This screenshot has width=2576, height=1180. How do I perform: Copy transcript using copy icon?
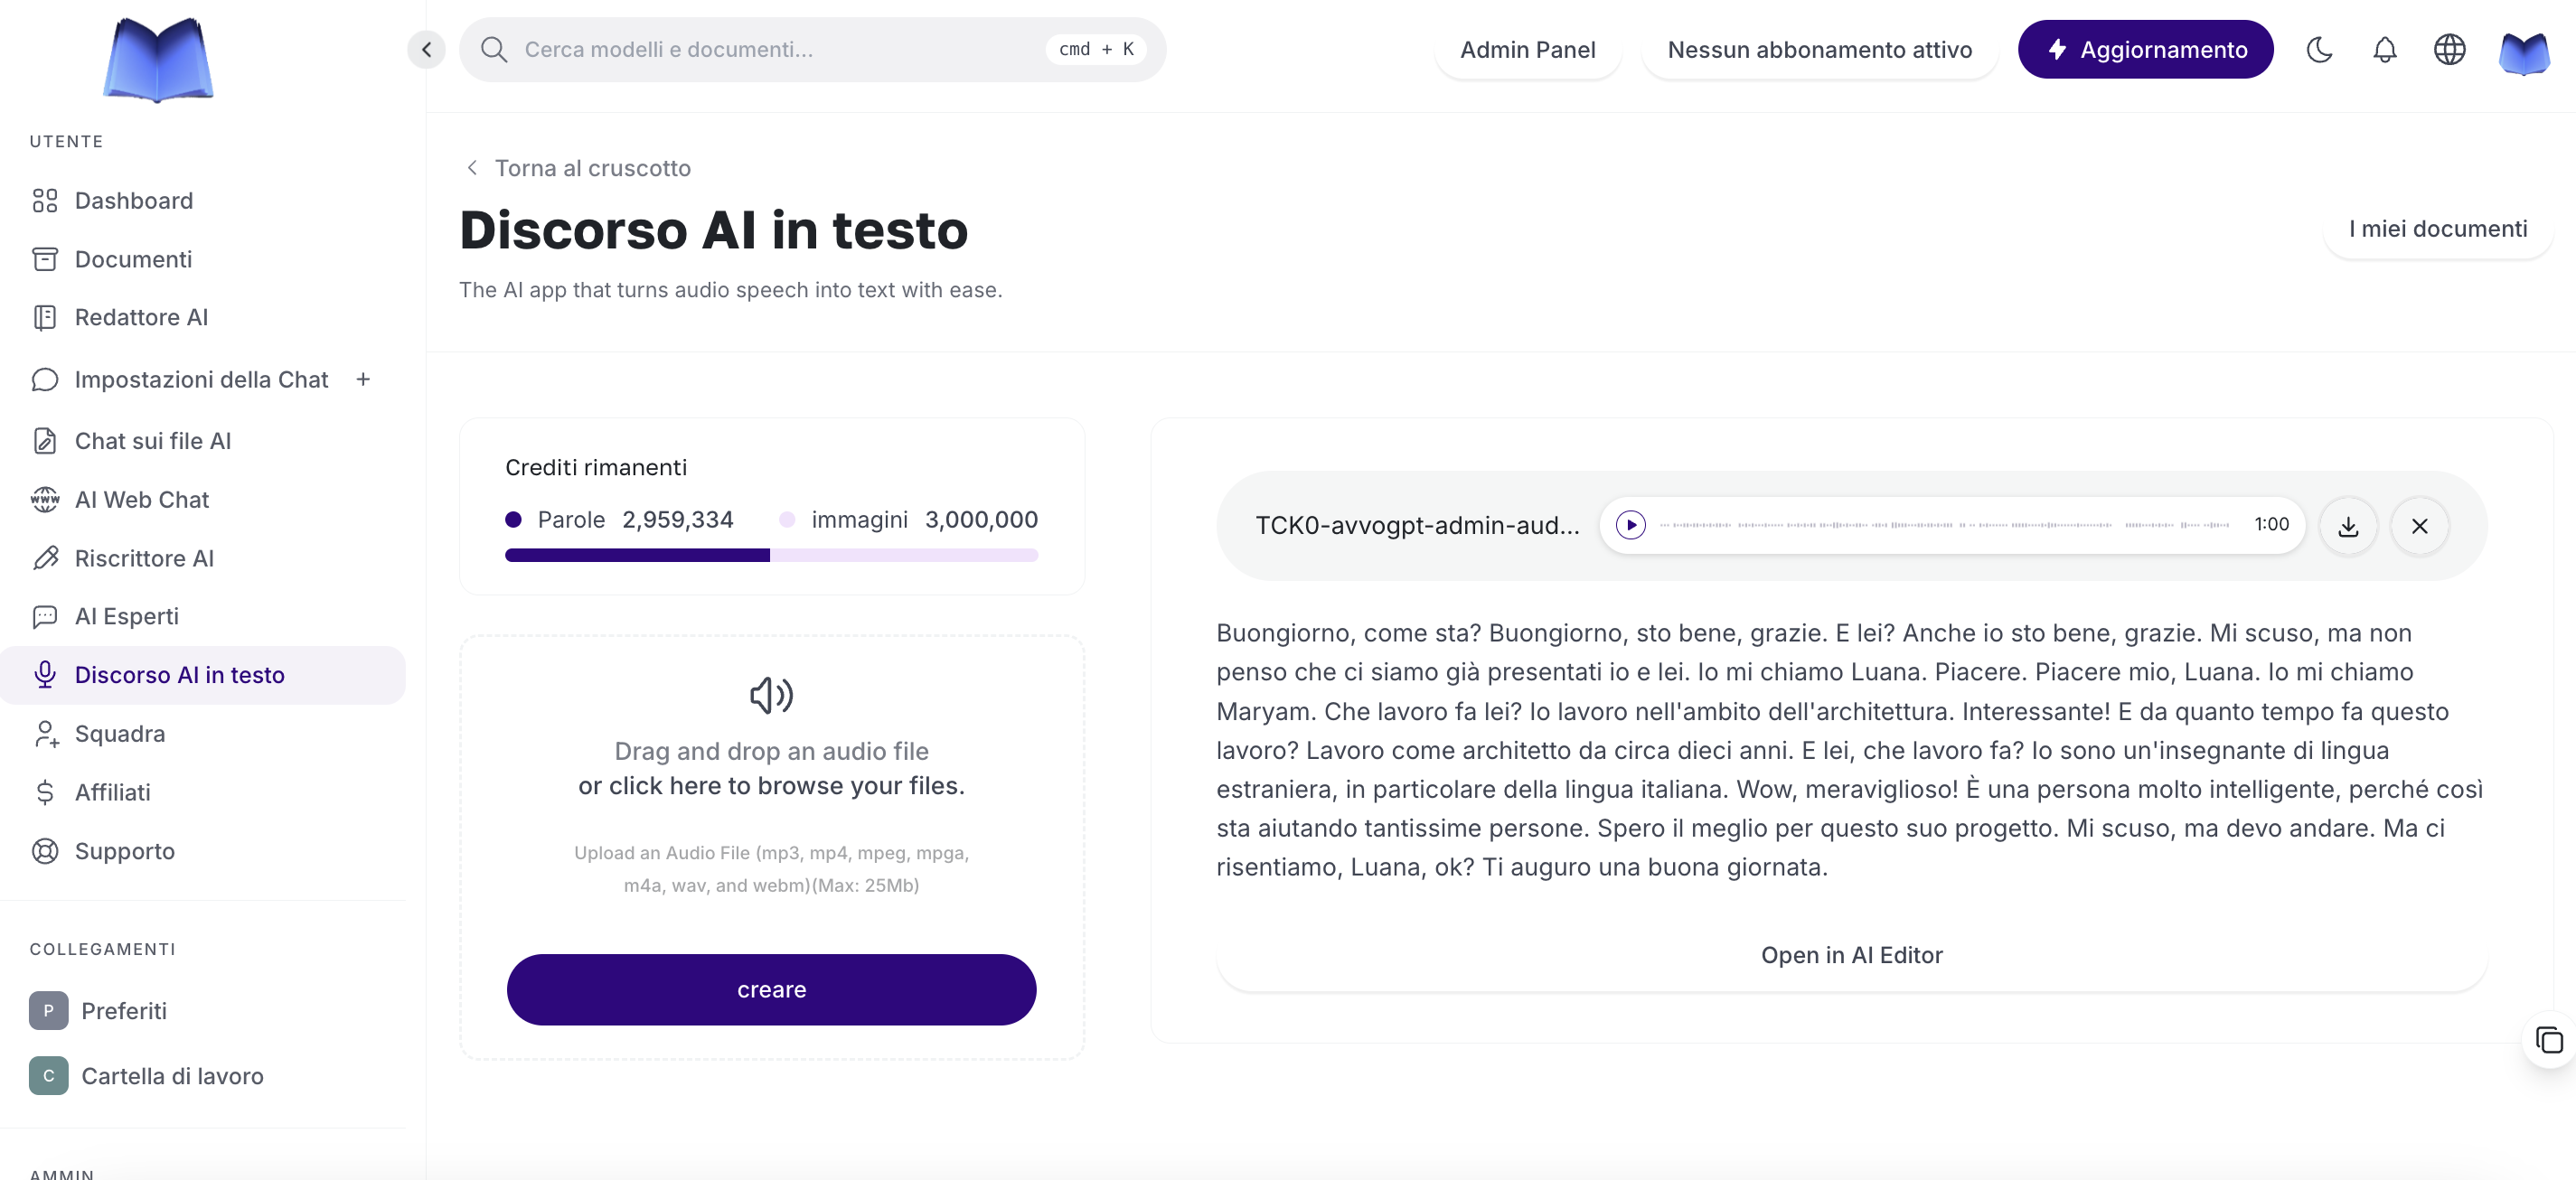[2549, 1041]
